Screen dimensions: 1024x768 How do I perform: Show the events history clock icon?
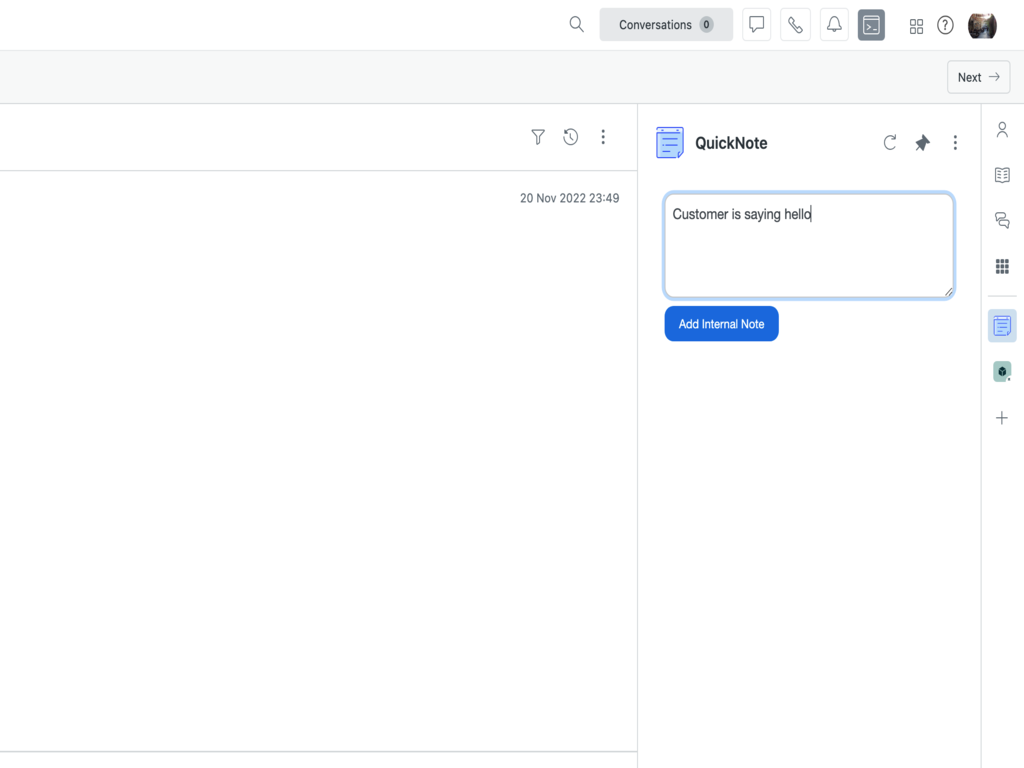tap(570, 137)
